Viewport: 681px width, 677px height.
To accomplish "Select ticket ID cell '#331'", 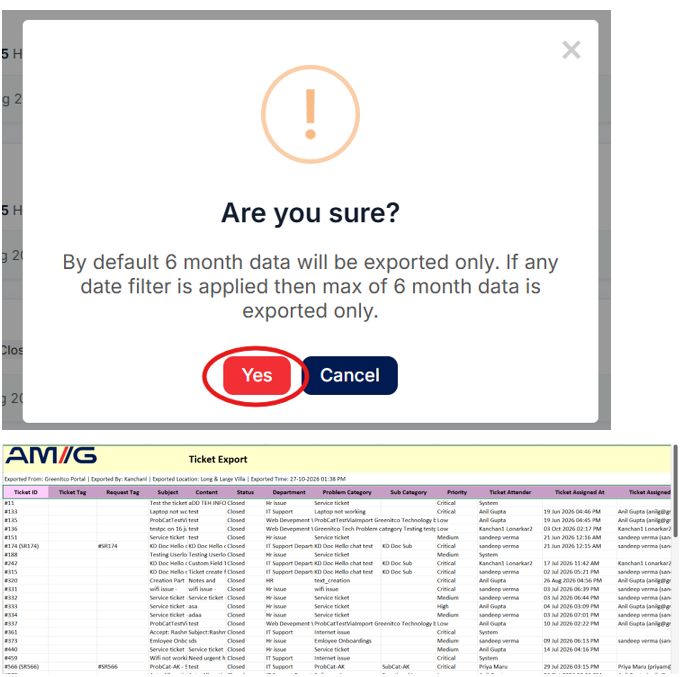I will [26, 589].
